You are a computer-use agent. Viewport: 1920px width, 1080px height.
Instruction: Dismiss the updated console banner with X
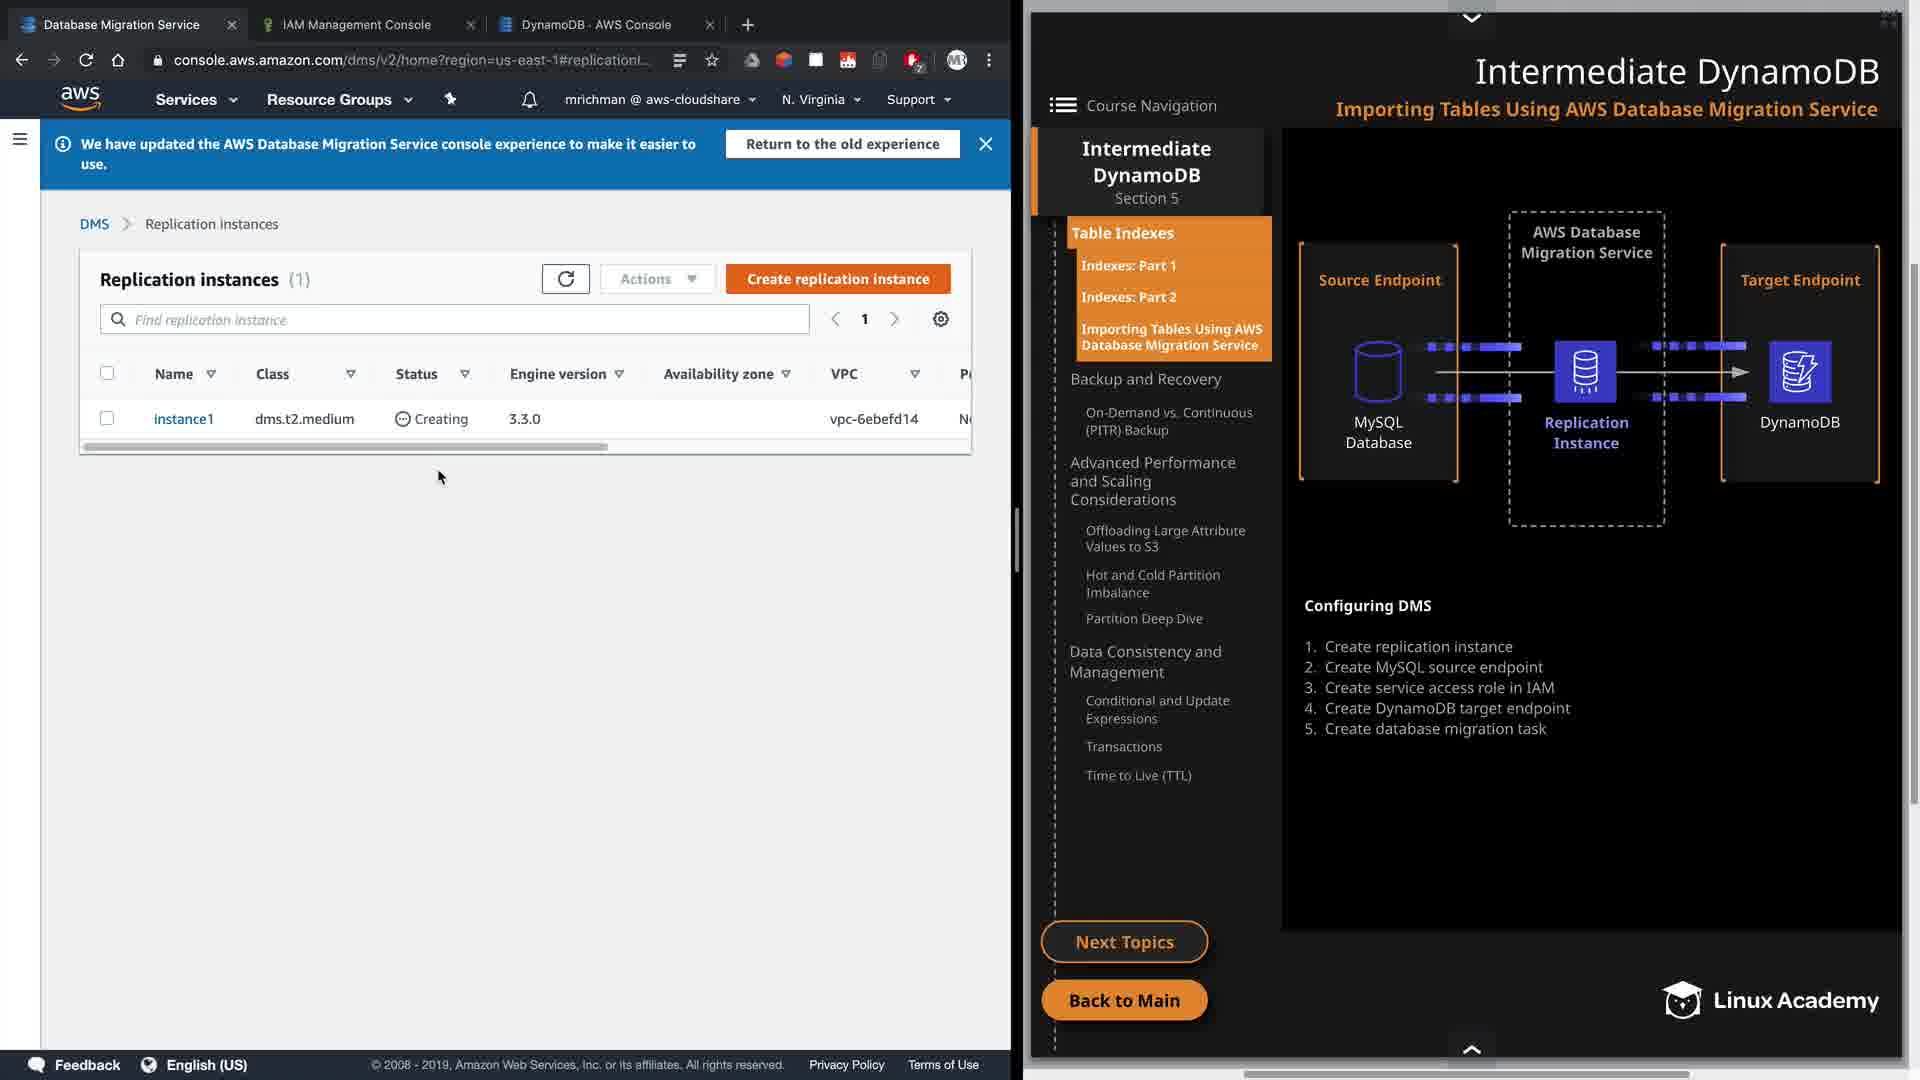(x=985, y=144)
